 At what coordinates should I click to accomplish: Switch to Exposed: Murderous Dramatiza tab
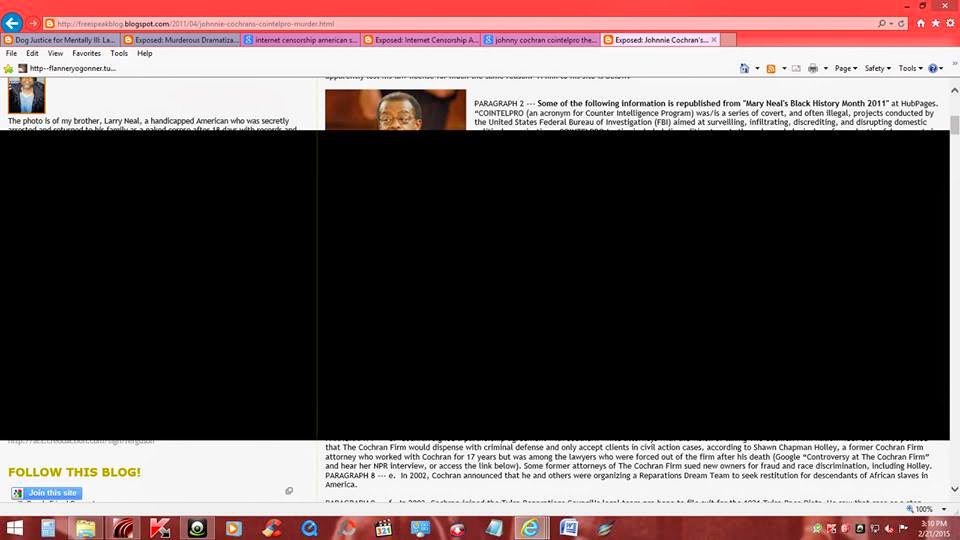coord(180,40)
